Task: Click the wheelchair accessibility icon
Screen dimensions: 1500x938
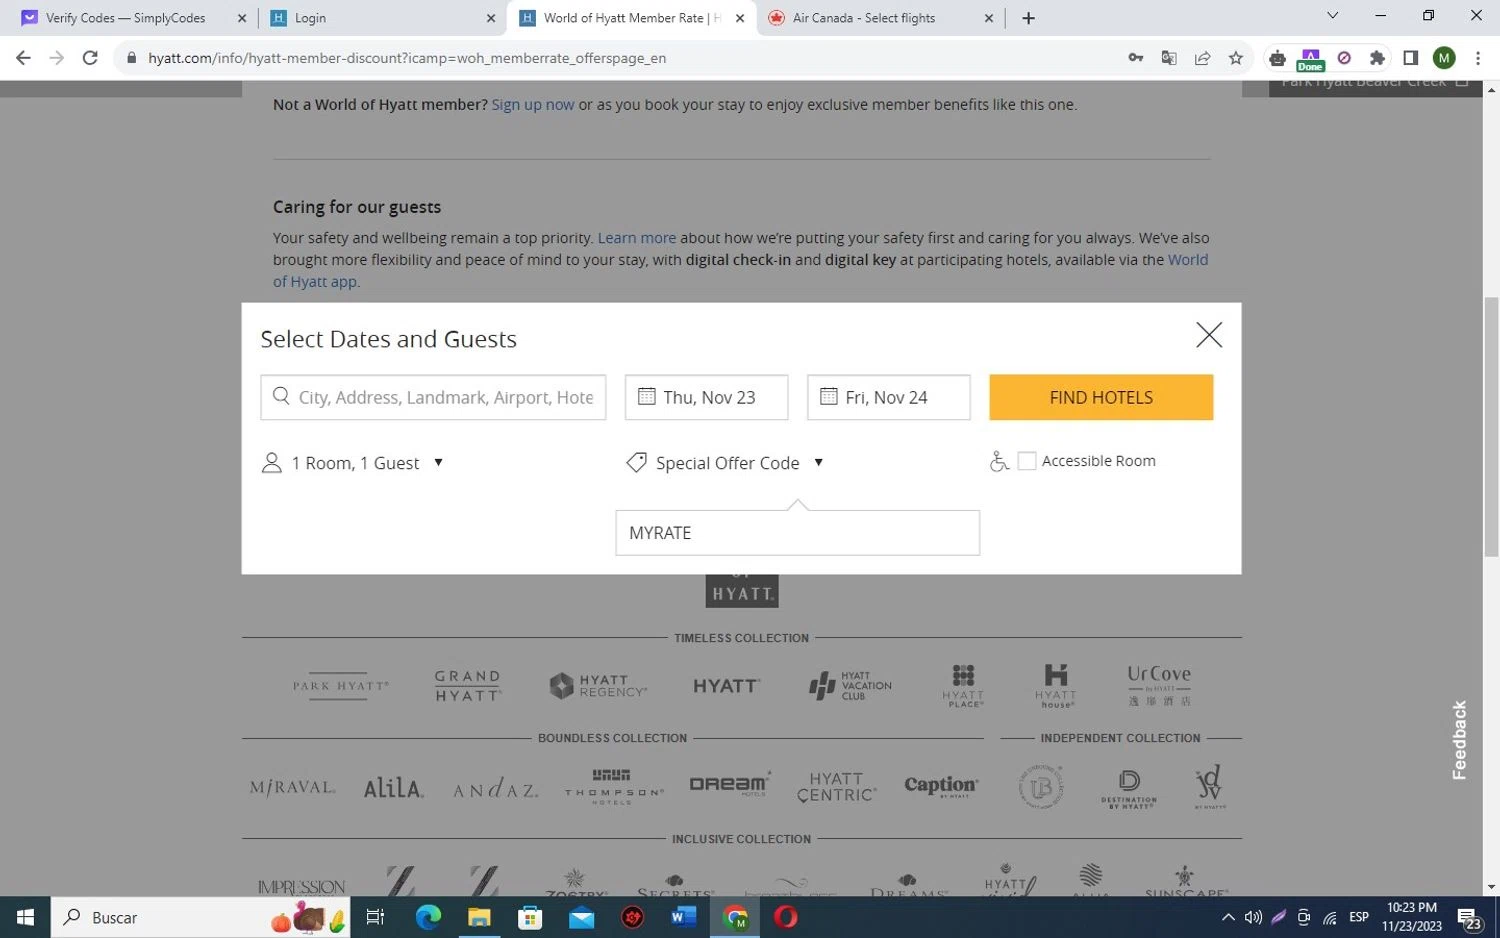Action: [x=999, y=461]
